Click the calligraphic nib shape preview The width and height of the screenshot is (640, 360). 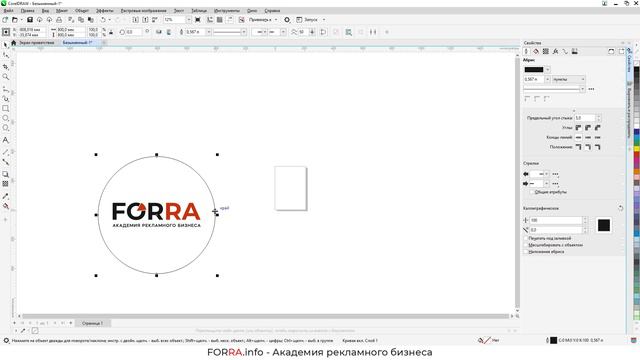(604, 225)
